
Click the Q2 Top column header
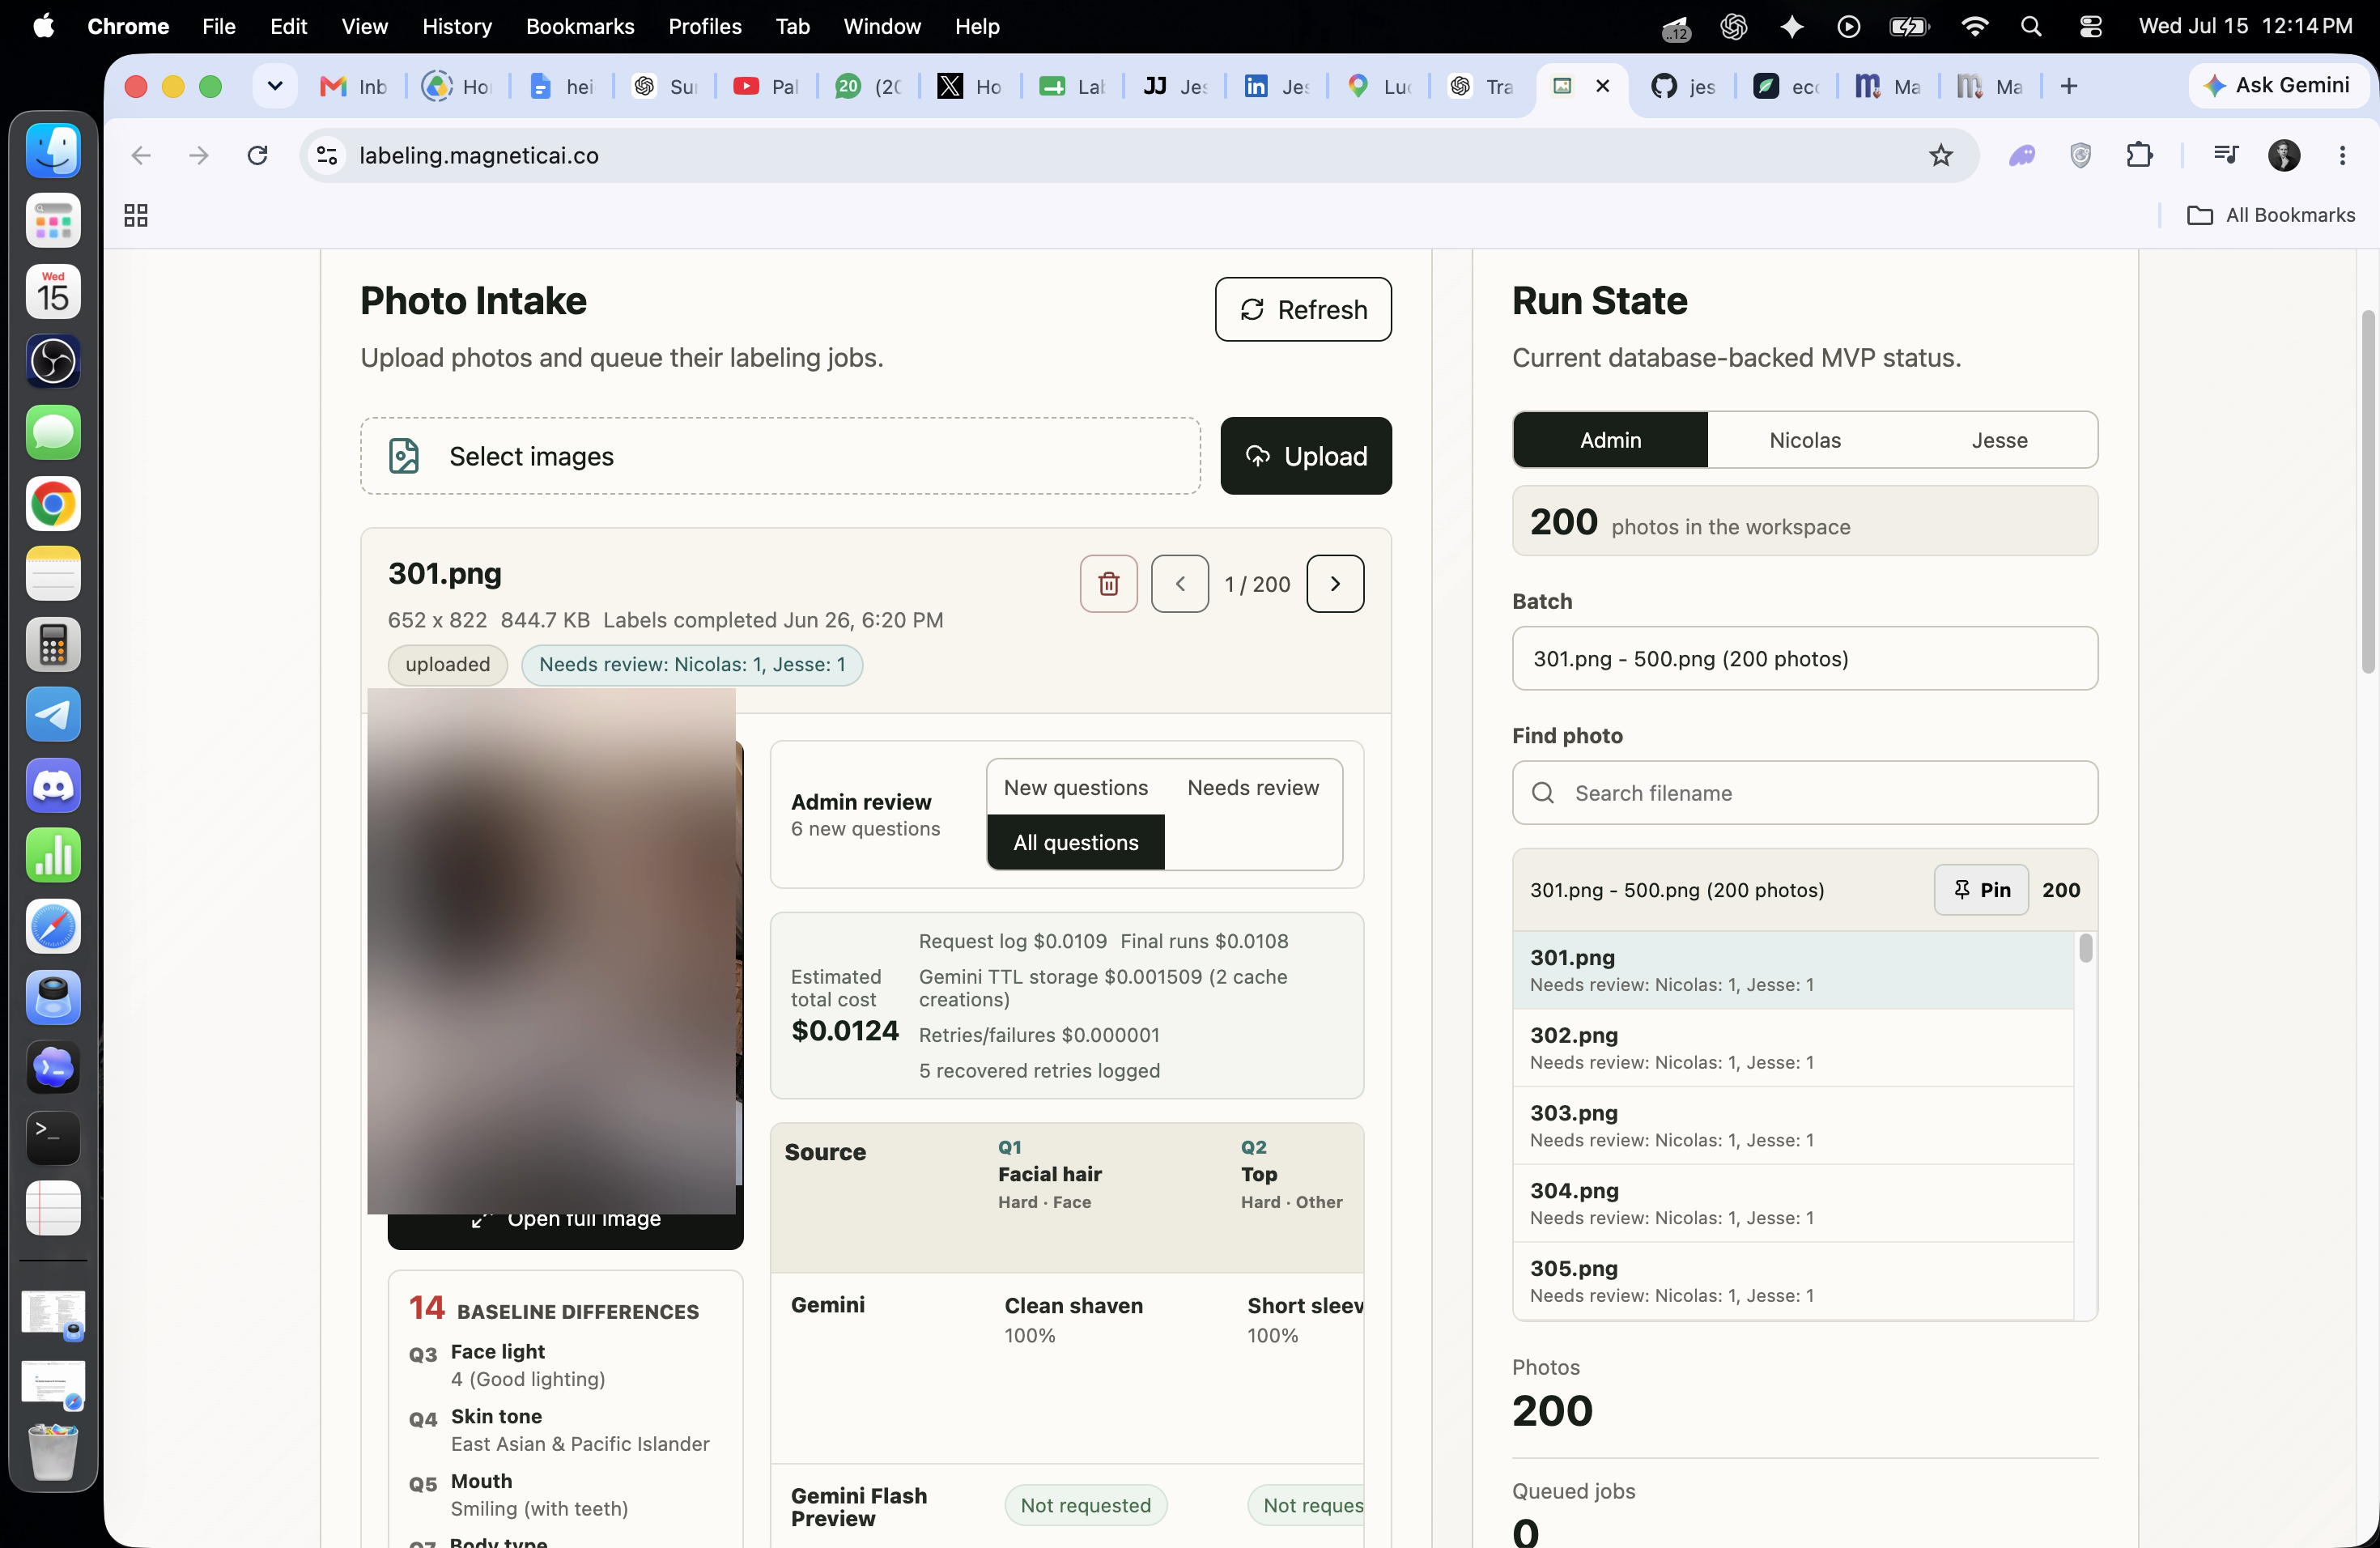(x=1291, y=1175)
